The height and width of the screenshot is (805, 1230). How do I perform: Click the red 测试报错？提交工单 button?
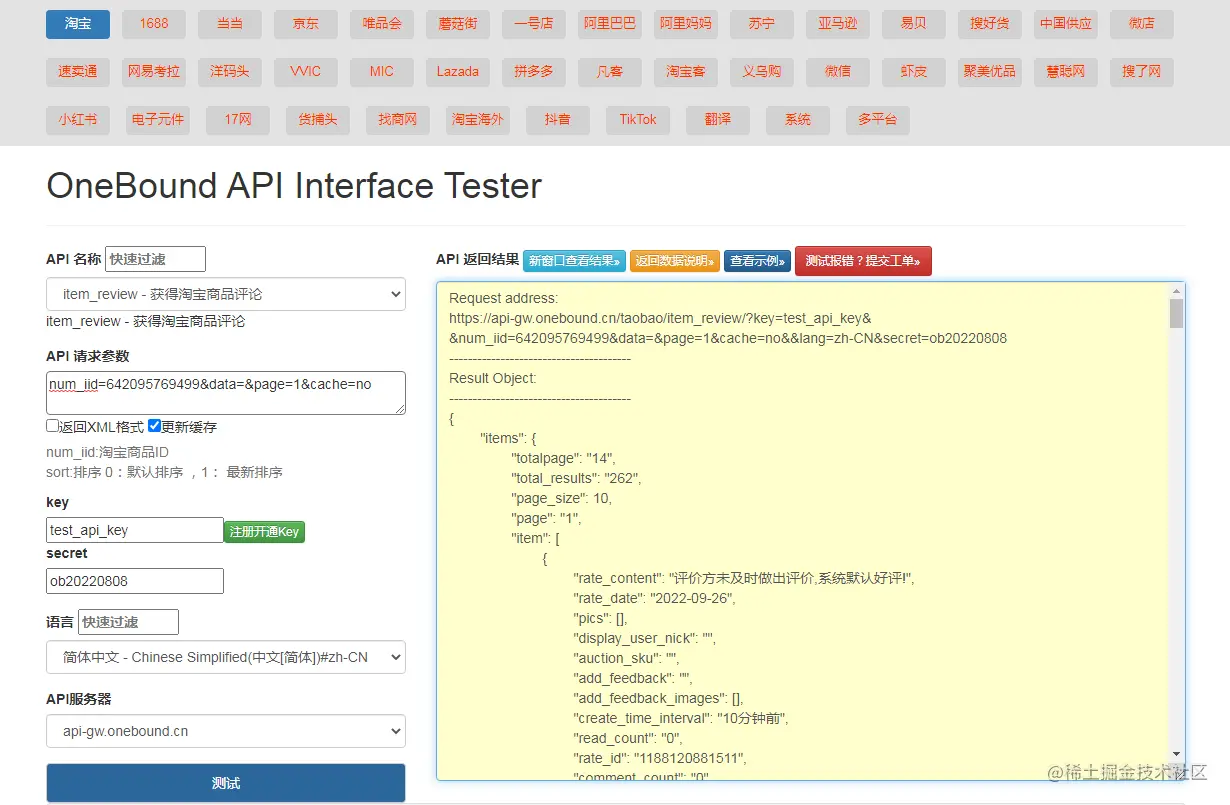(863, 261)
